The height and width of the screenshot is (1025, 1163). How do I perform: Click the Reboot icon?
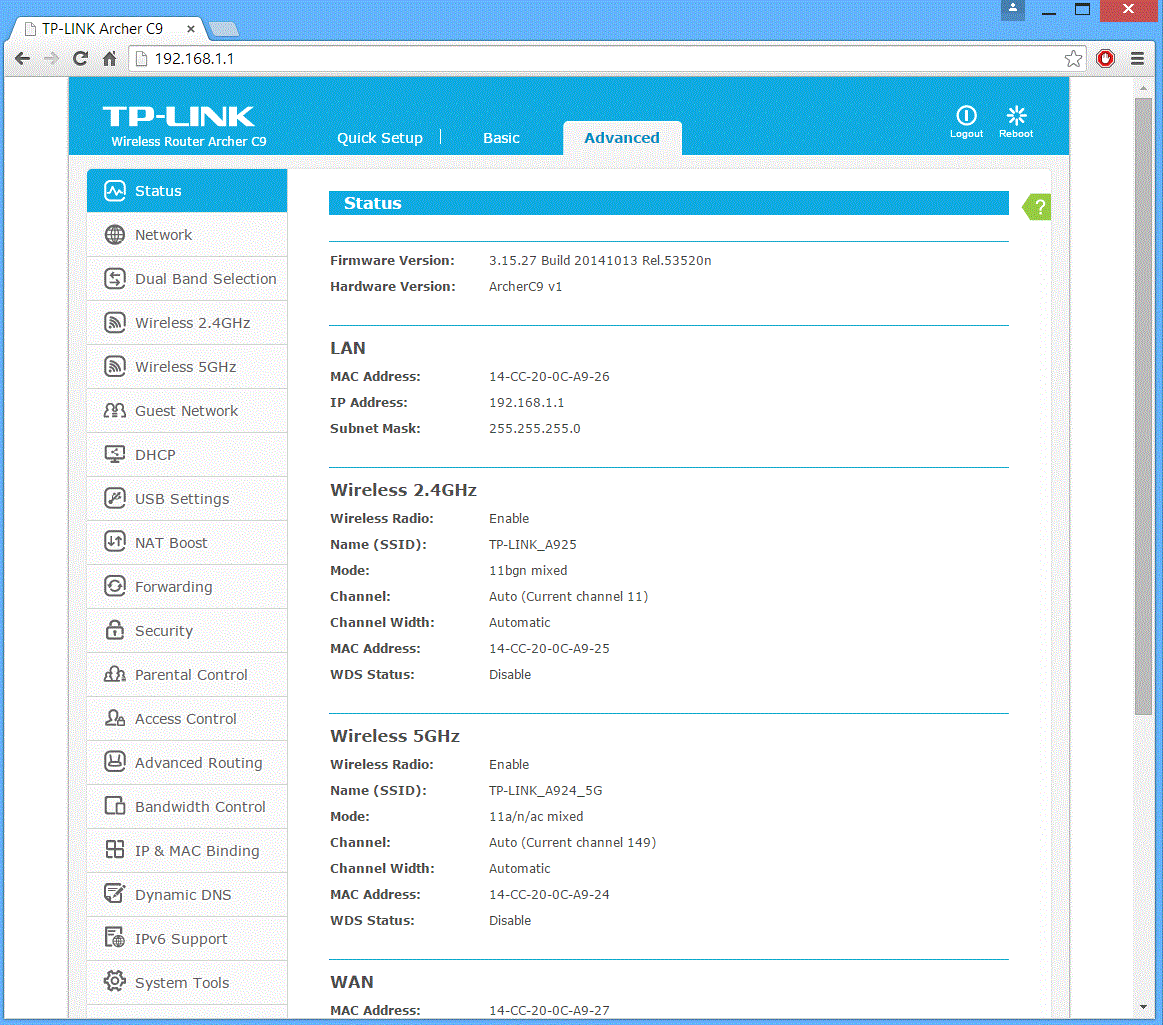coord(1016,116)
